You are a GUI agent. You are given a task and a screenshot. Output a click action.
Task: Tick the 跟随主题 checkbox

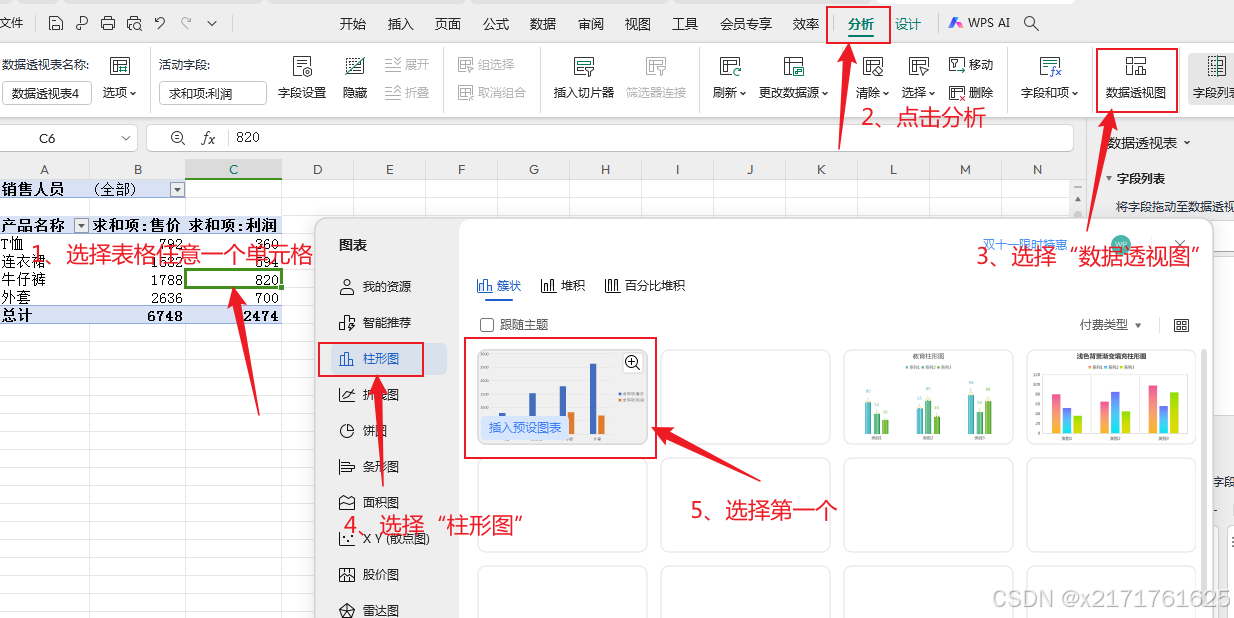click(x=487, y=325)
